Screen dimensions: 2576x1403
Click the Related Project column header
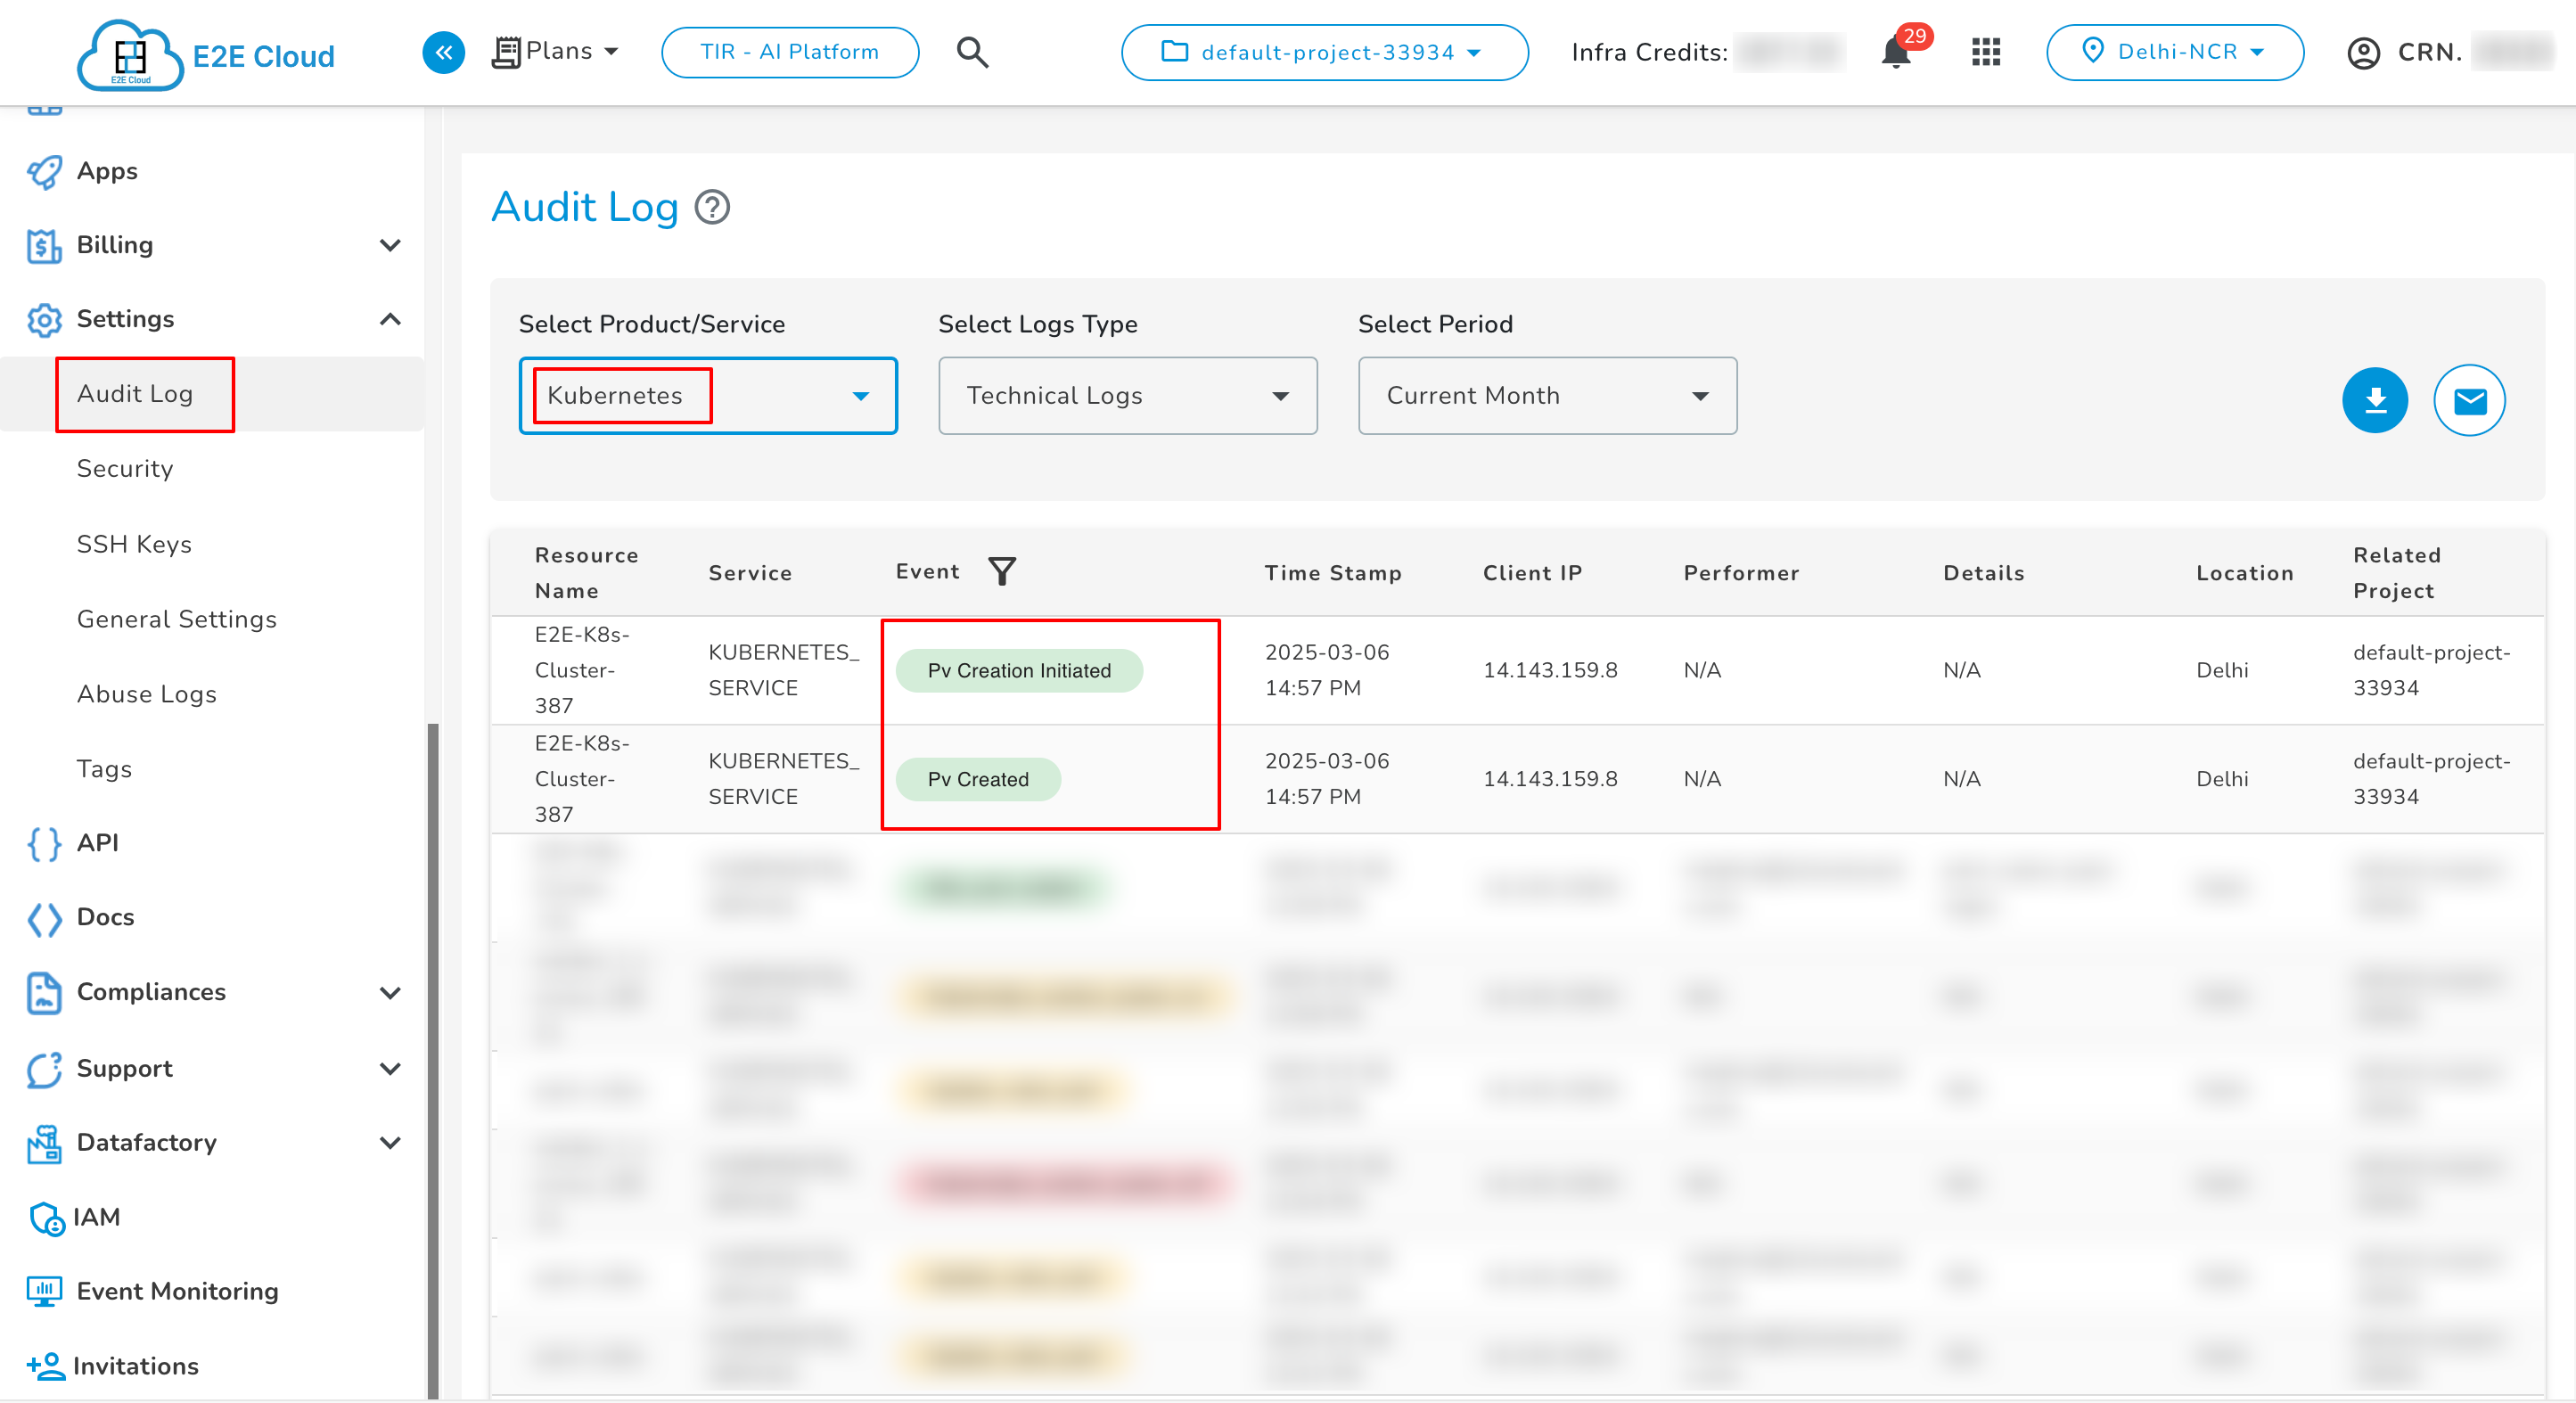2396,573
